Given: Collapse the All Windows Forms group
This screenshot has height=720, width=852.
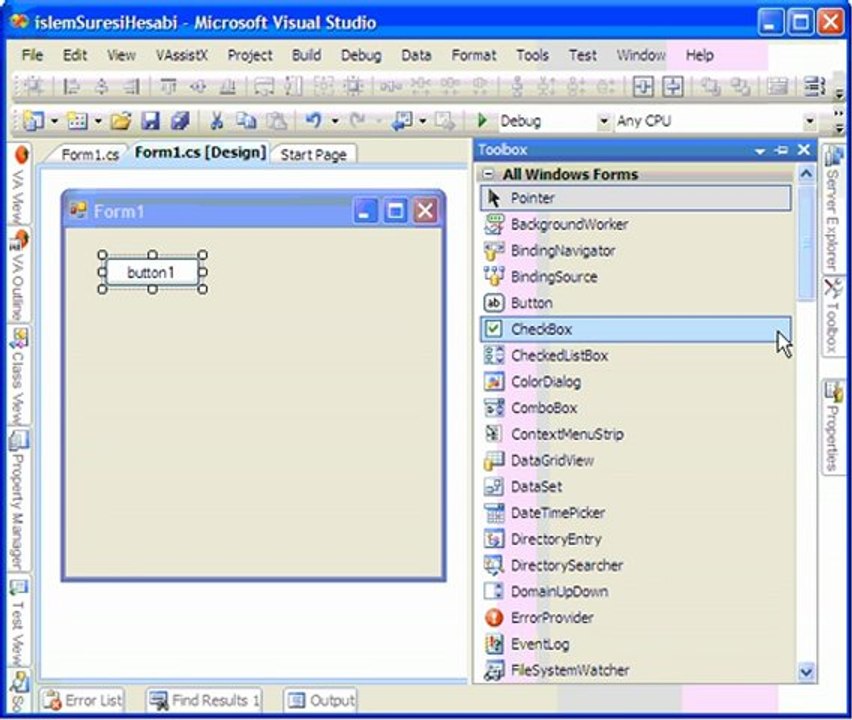Looking at the screenshot, I should [x=488, y=174].
